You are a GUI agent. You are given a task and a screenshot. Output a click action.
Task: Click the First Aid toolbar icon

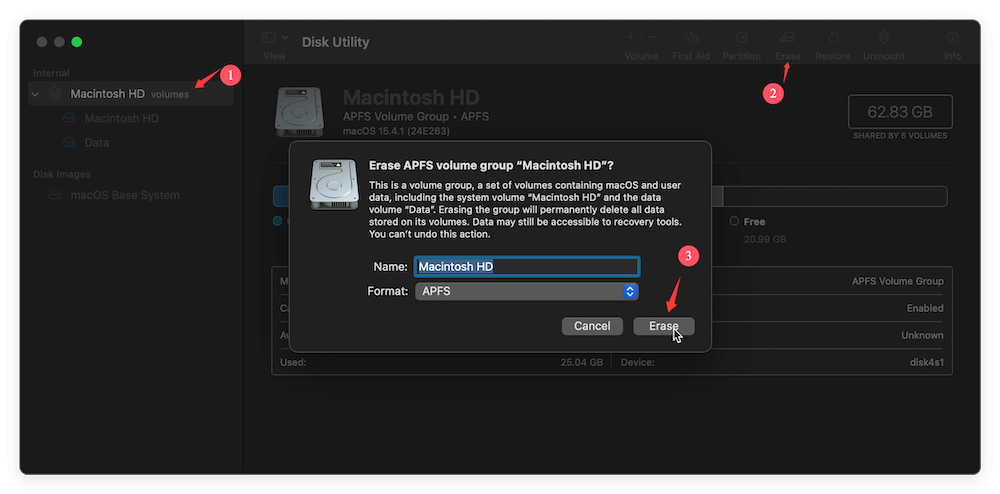click(691, 37)
